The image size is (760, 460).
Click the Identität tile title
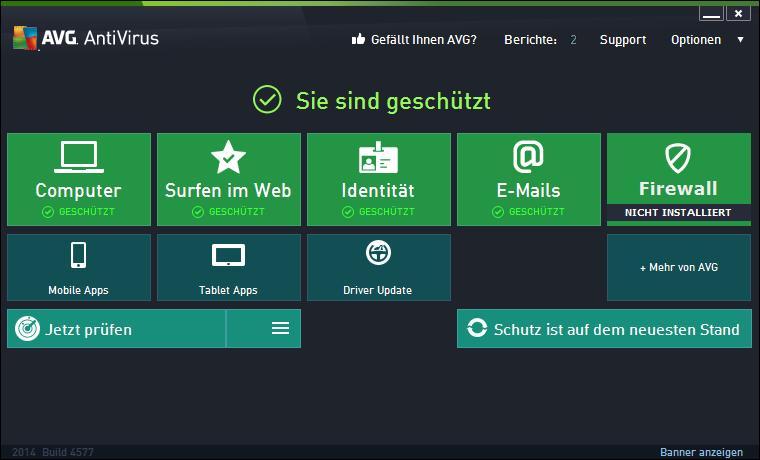[378, 190]
